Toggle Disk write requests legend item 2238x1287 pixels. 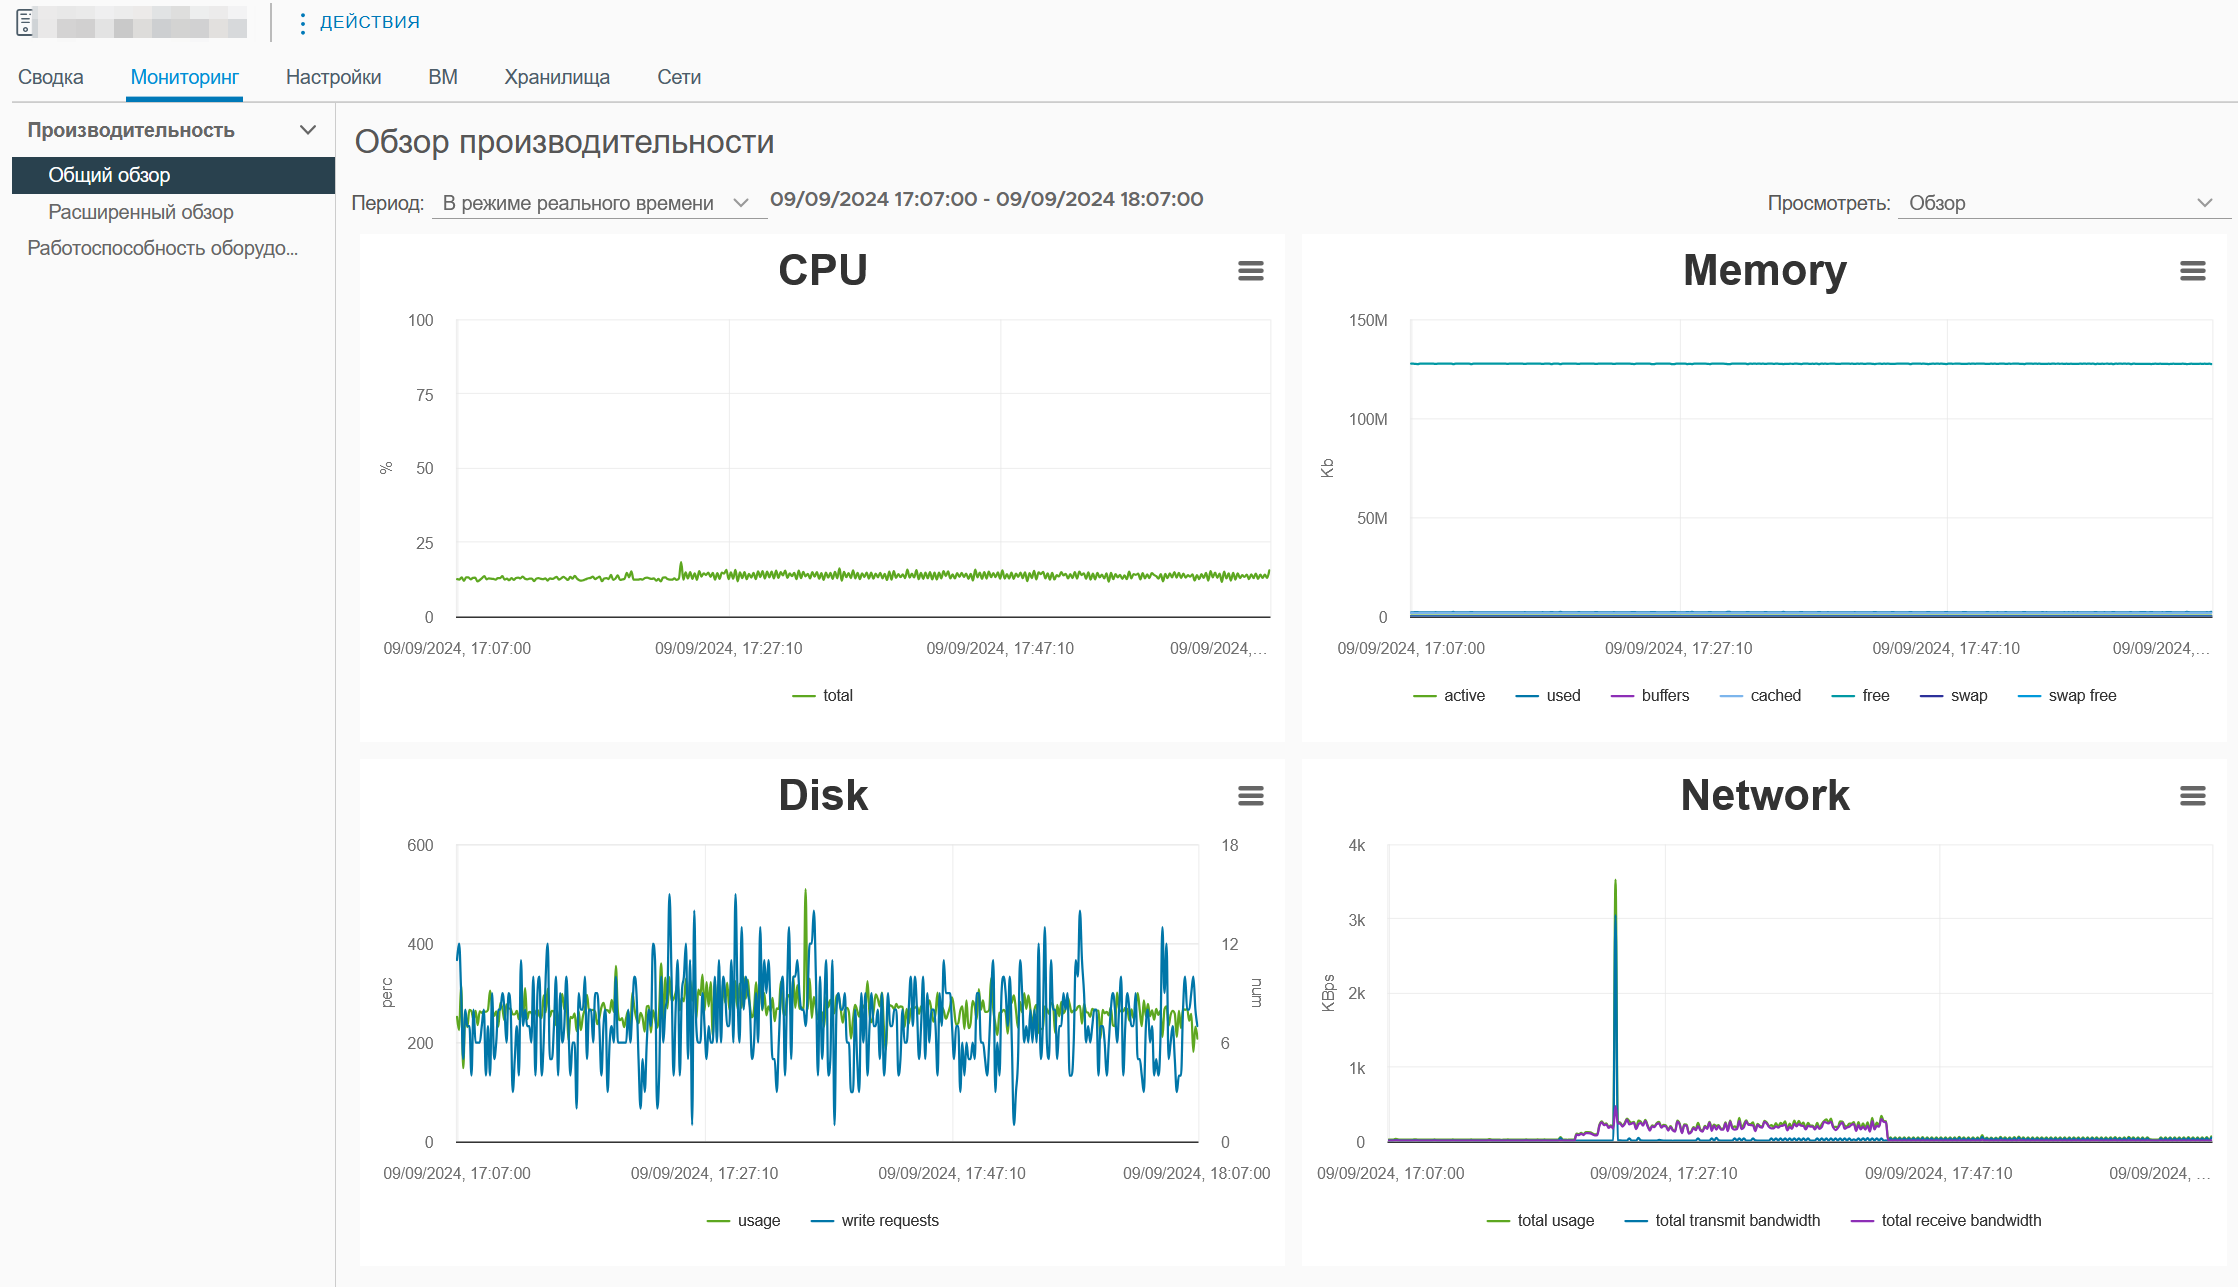coord(875,1220)
